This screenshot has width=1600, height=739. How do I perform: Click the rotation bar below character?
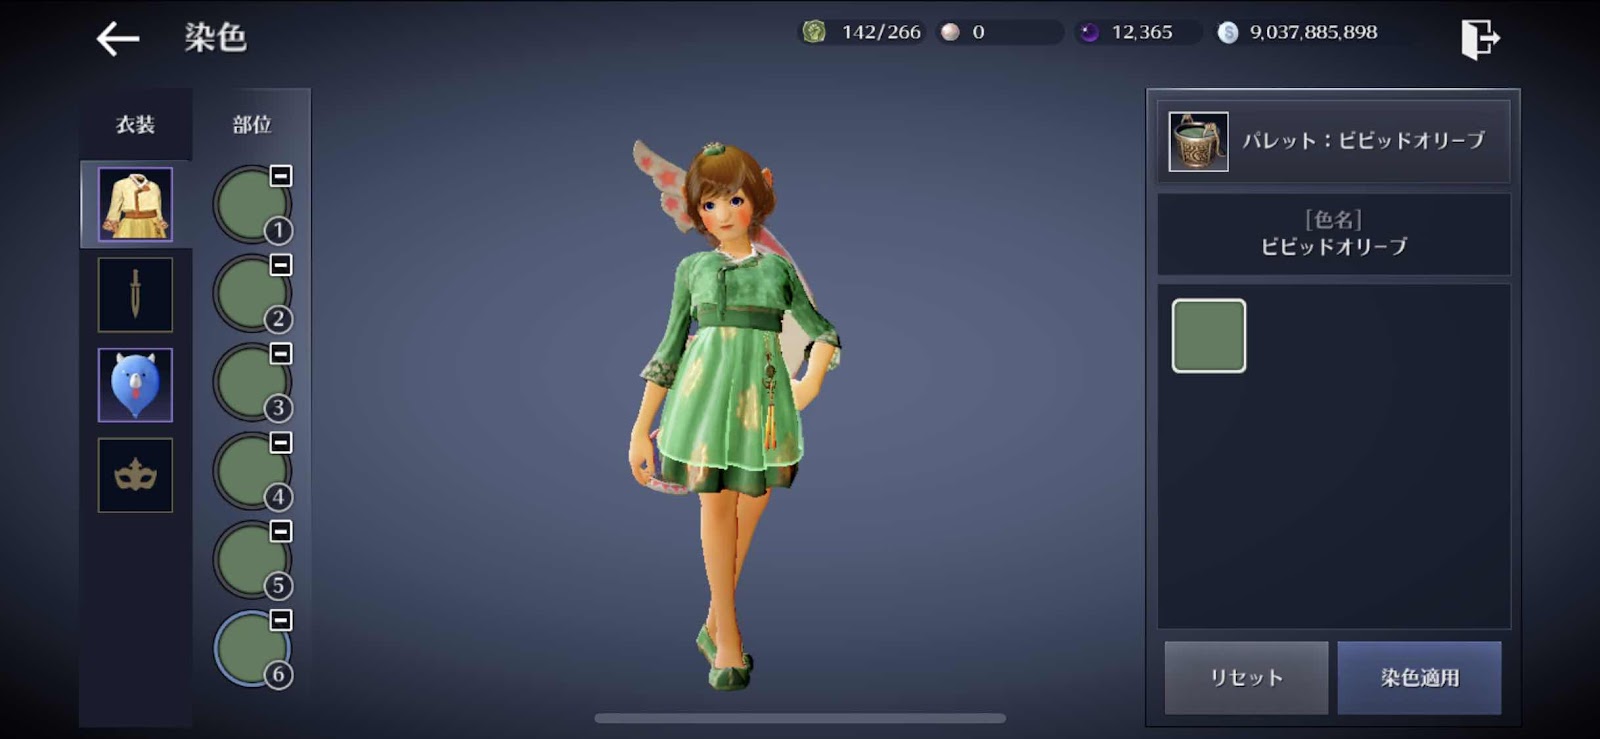pyautogui.click(x=800, y=718)
